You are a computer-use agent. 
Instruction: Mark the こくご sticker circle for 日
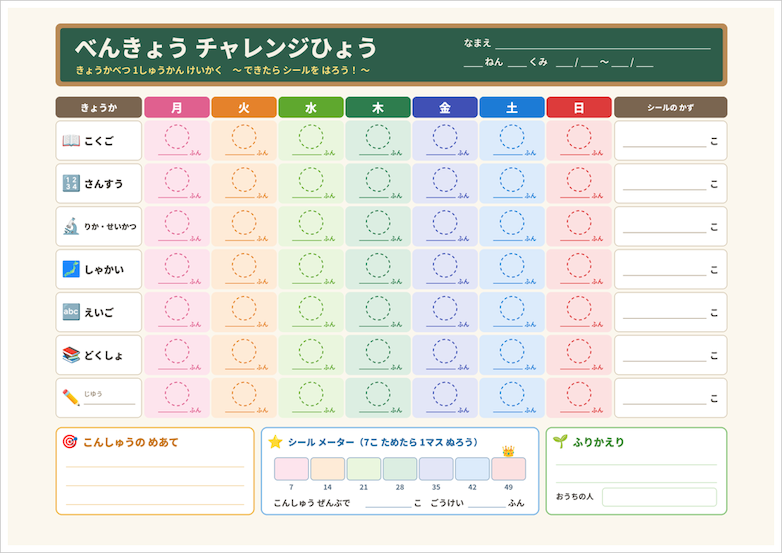click(x=579, y=137)
